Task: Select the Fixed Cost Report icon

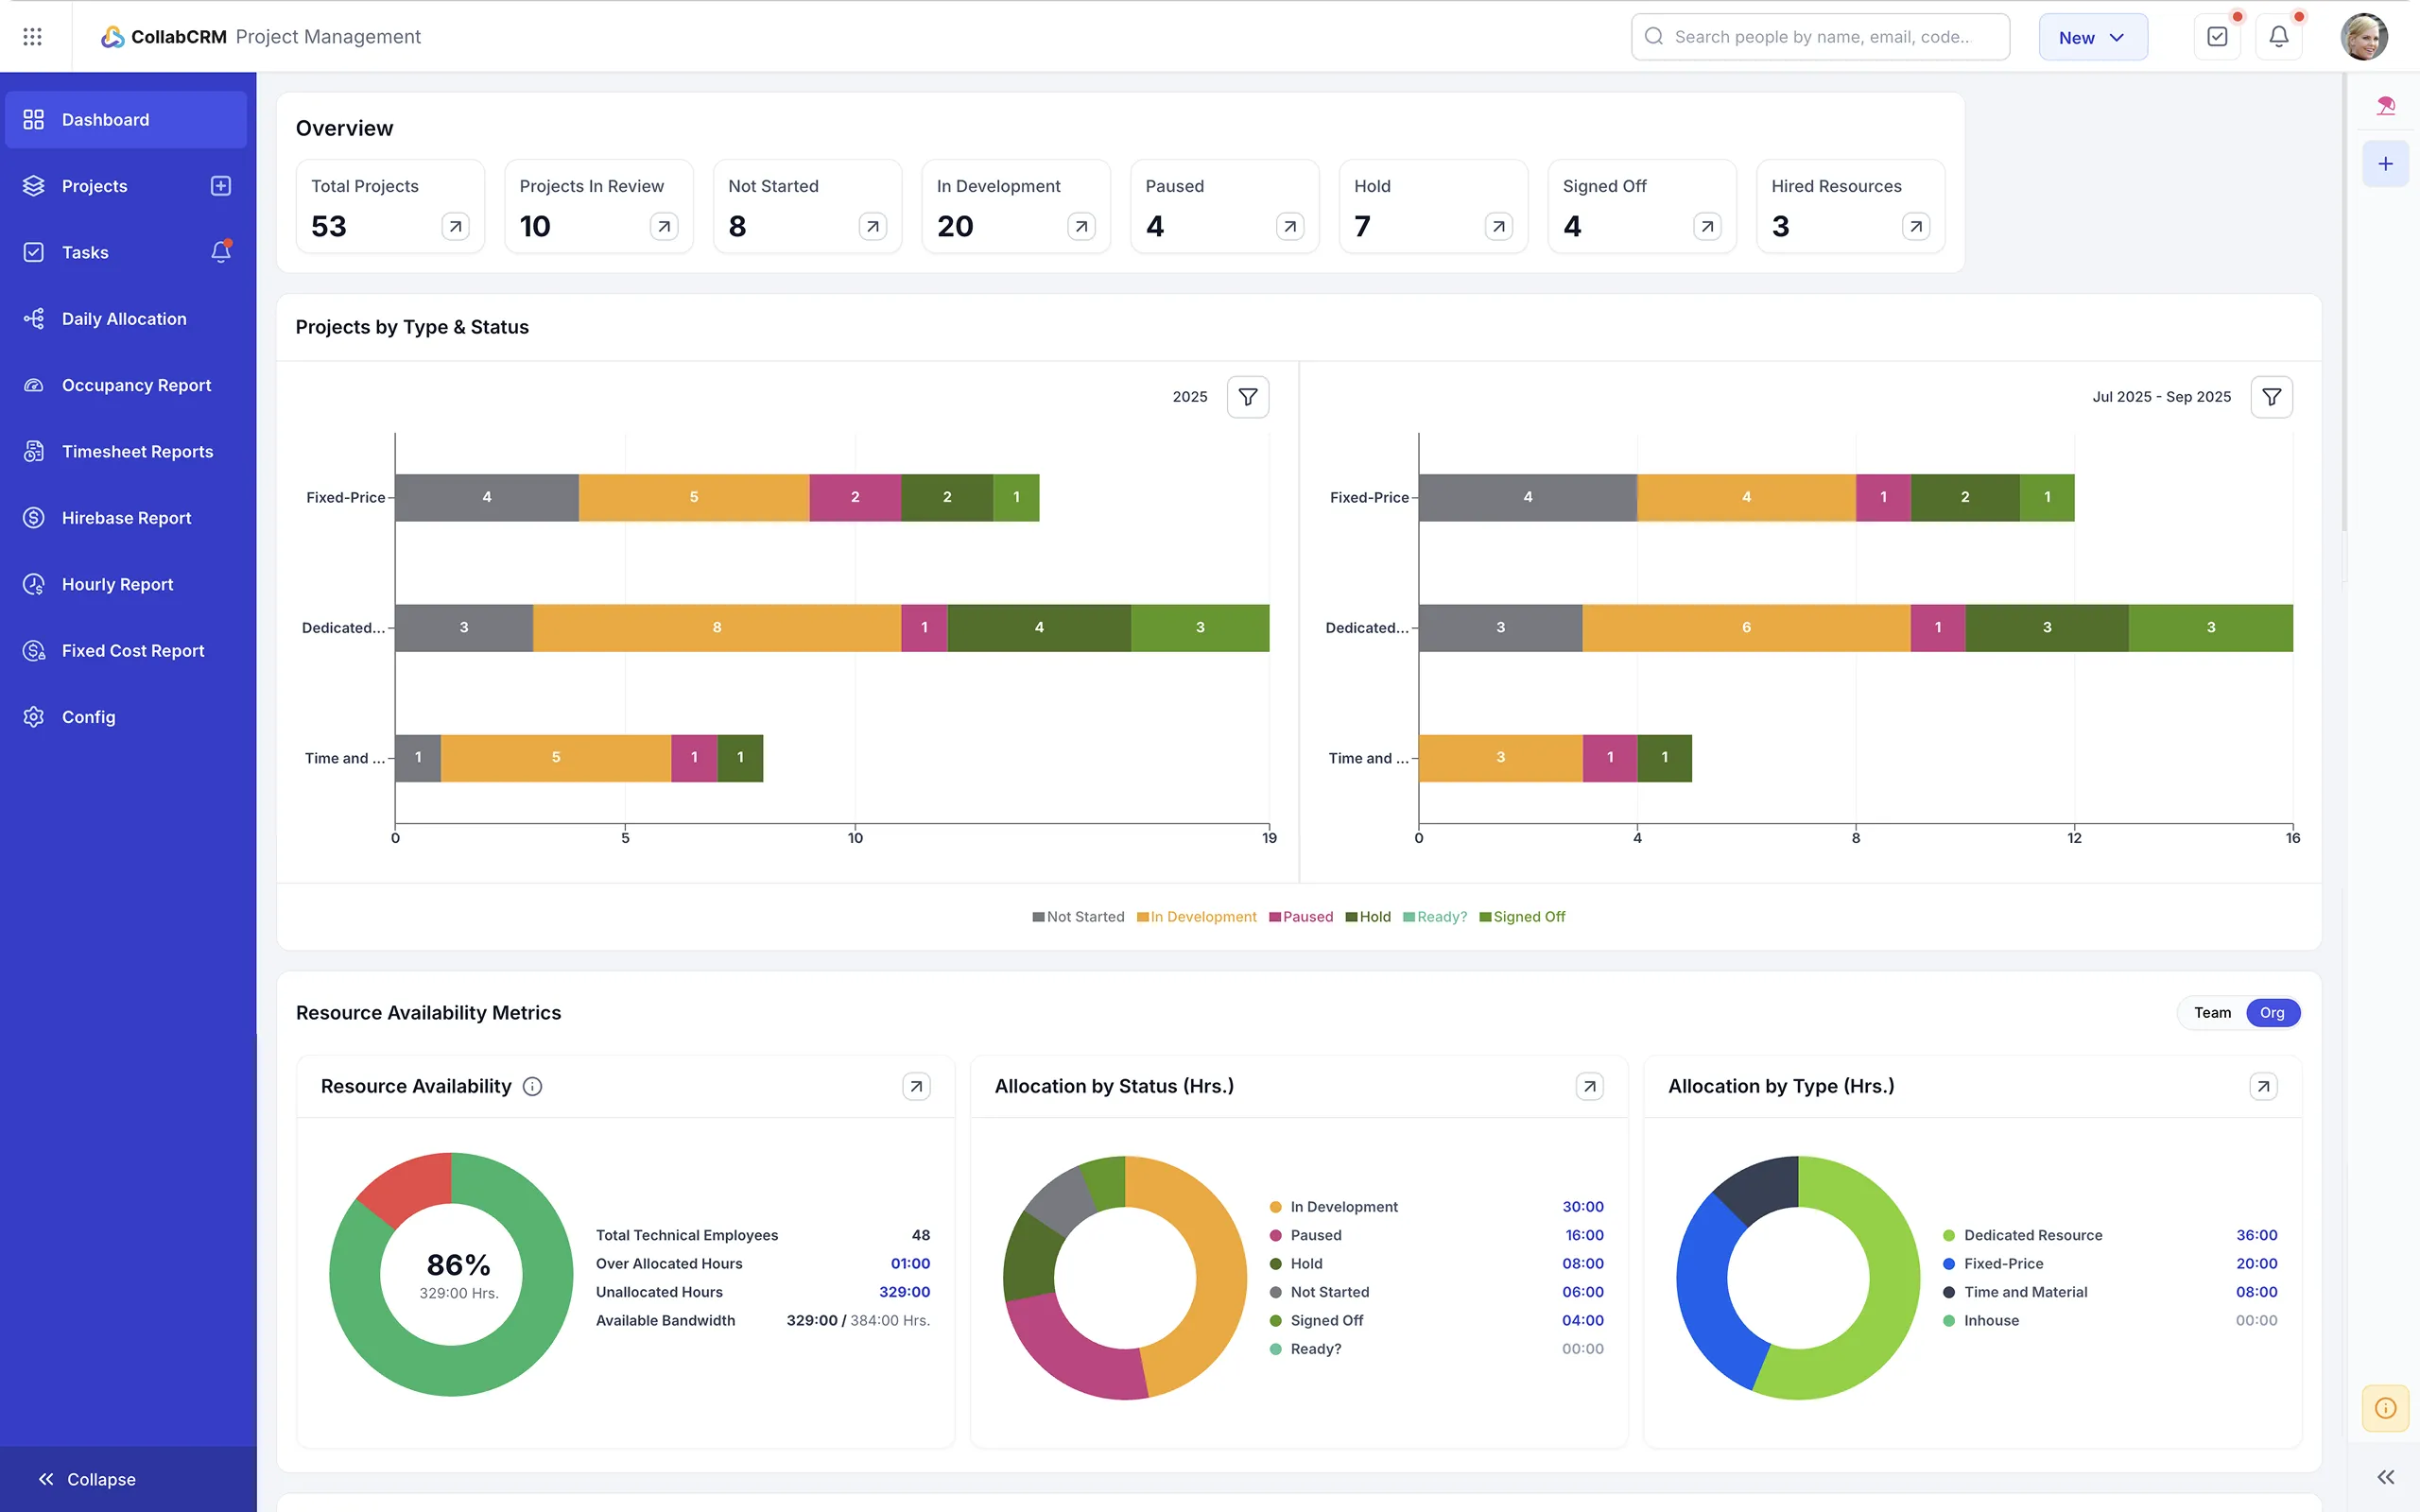Action: 33,650
